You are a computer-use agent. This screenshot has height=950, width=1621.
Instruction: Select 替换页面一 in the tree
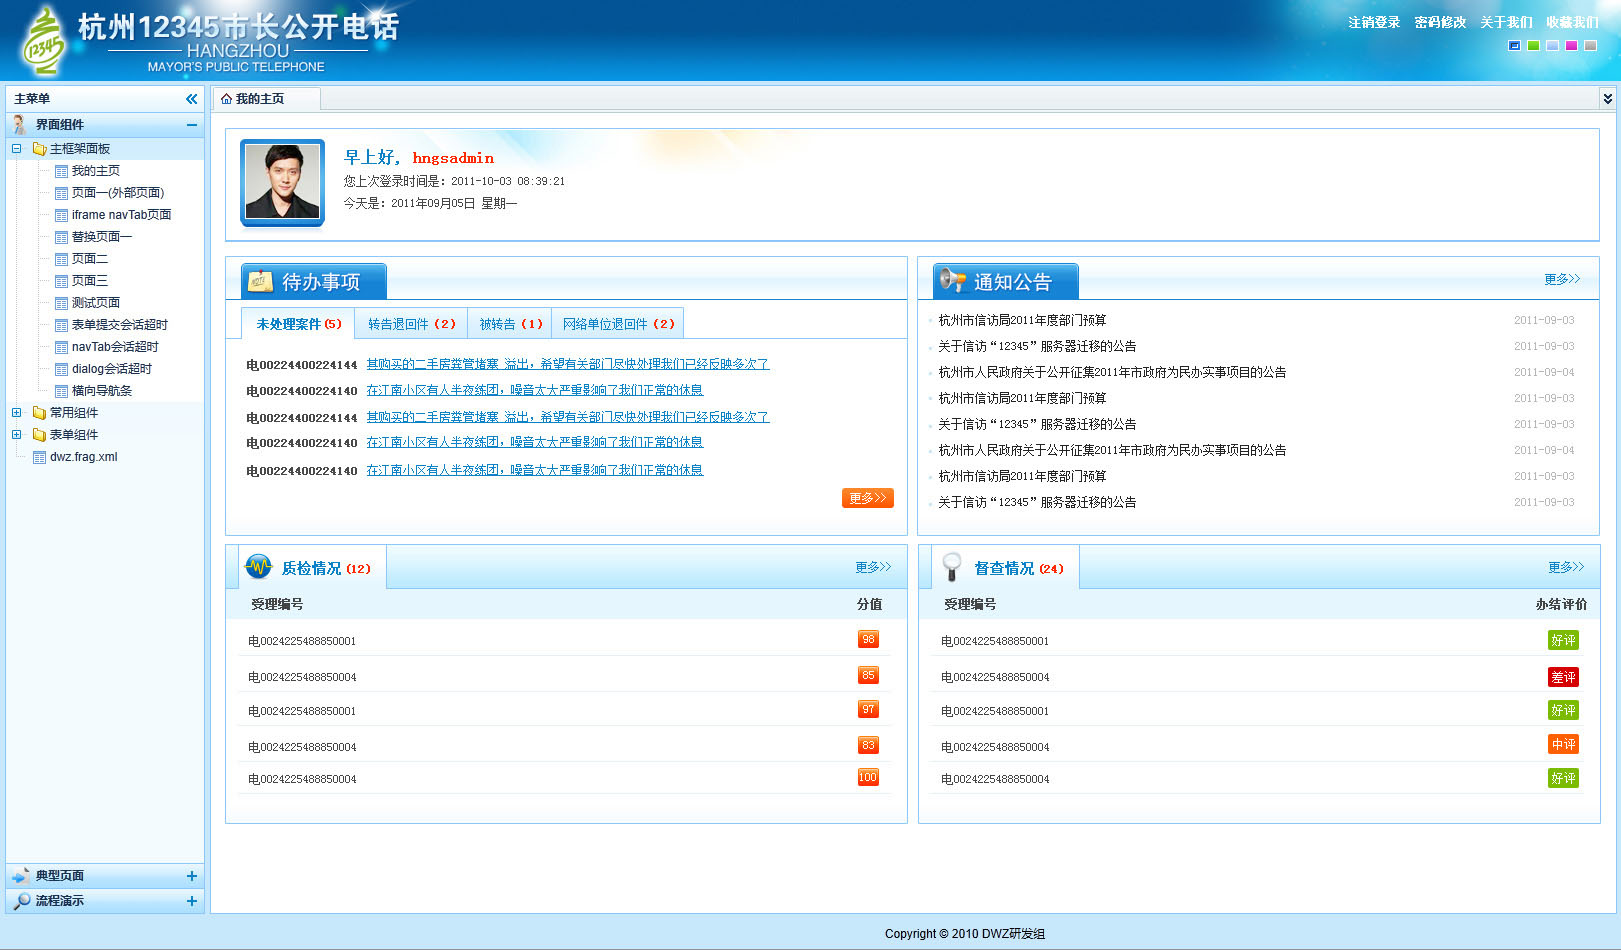tap(101, 237)
